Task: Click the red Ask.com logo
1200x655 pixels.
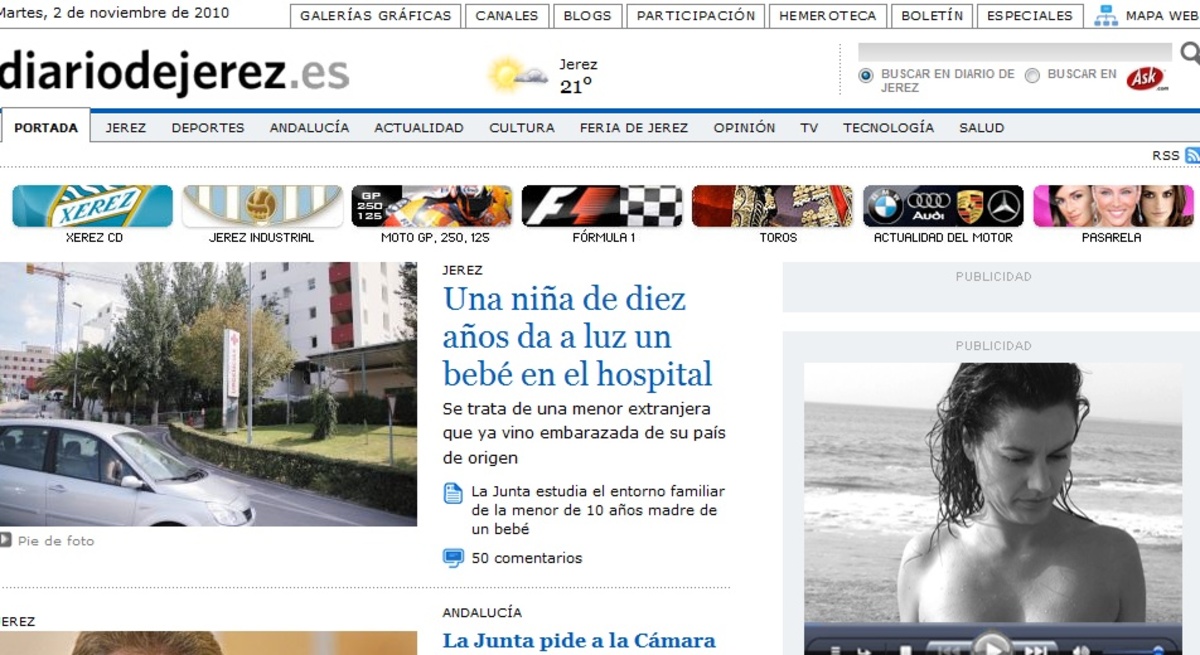Action: click(1146, 78)
